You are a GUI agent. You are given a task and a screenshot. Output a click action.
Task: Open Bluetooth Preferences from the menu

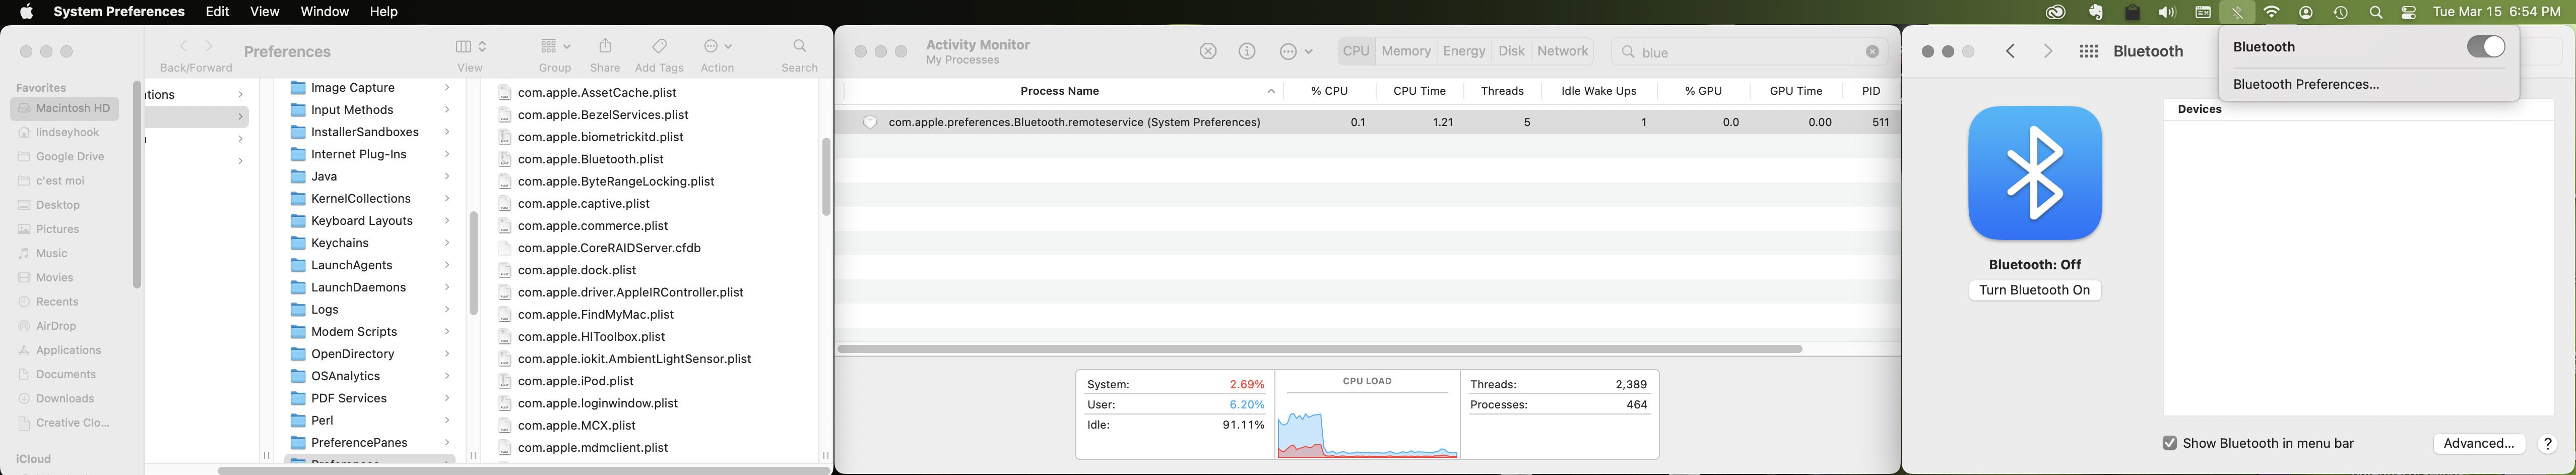2306,85
